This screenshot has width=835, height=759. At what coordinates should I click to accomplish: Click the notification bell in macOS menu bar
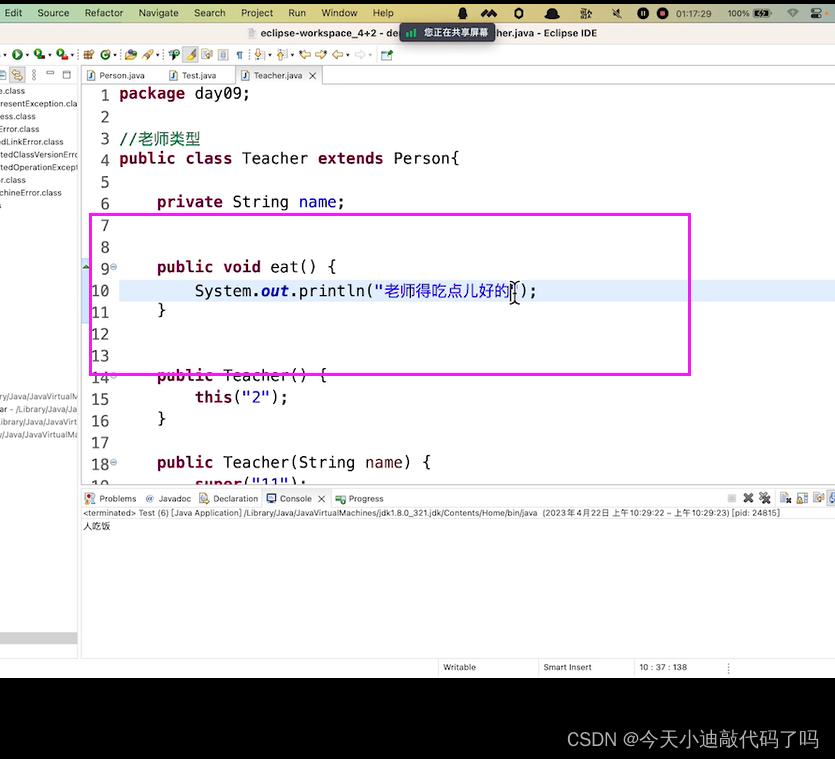pos(461,13)
